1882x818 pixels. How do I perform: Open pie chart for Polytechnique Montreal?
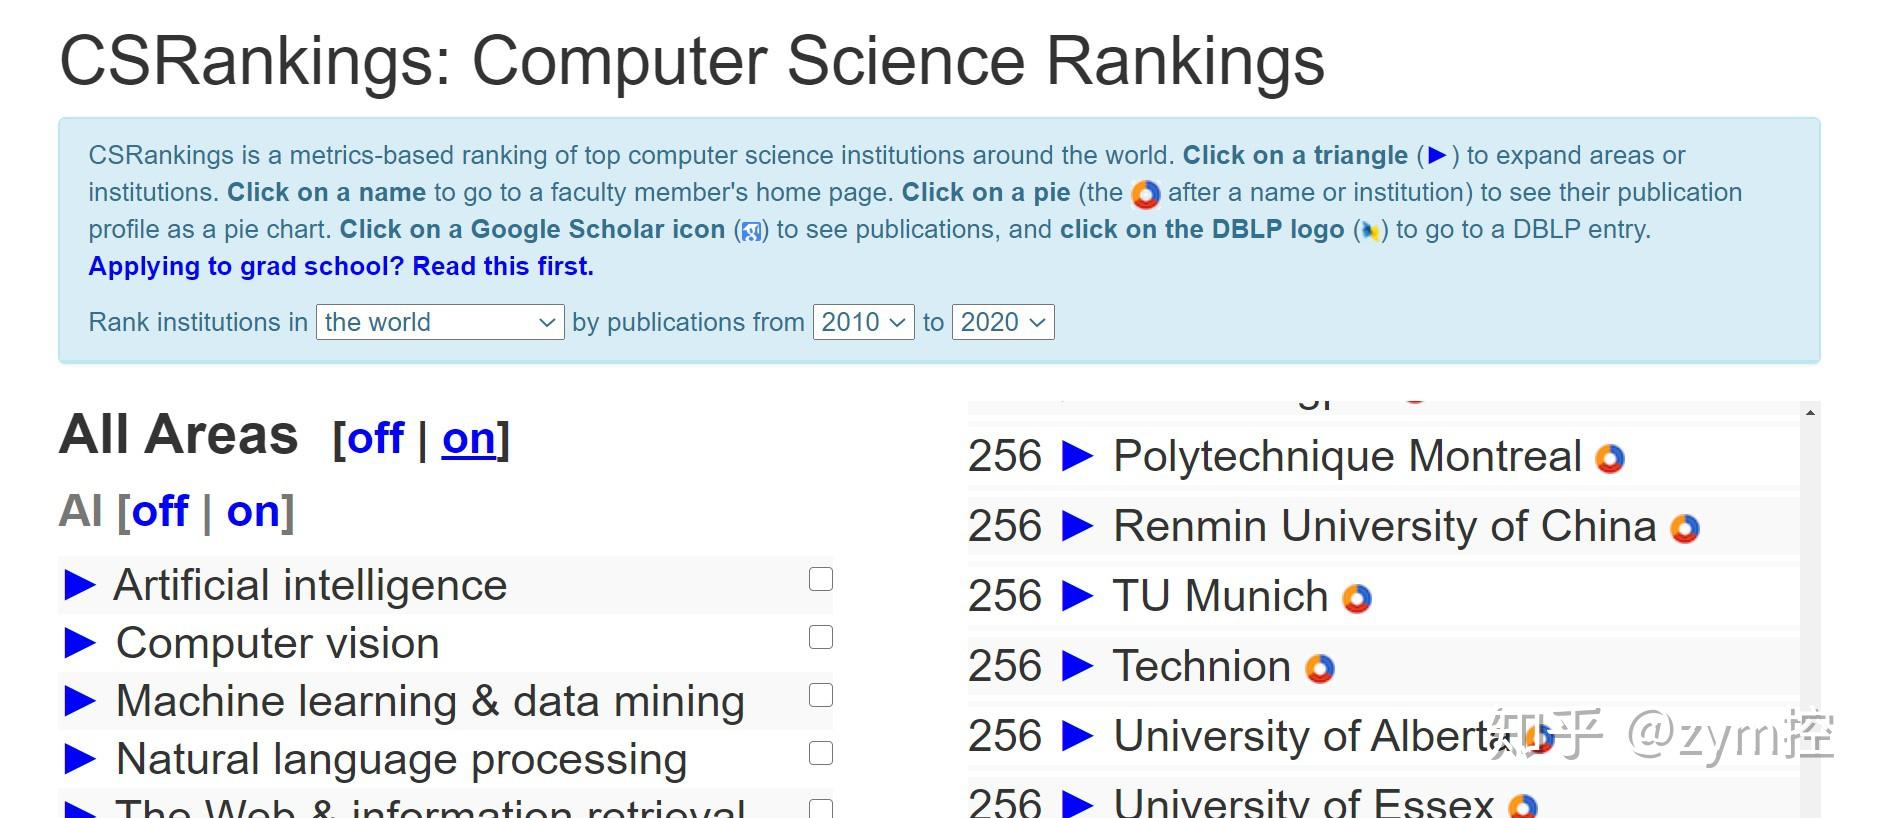coord(1609,459)
